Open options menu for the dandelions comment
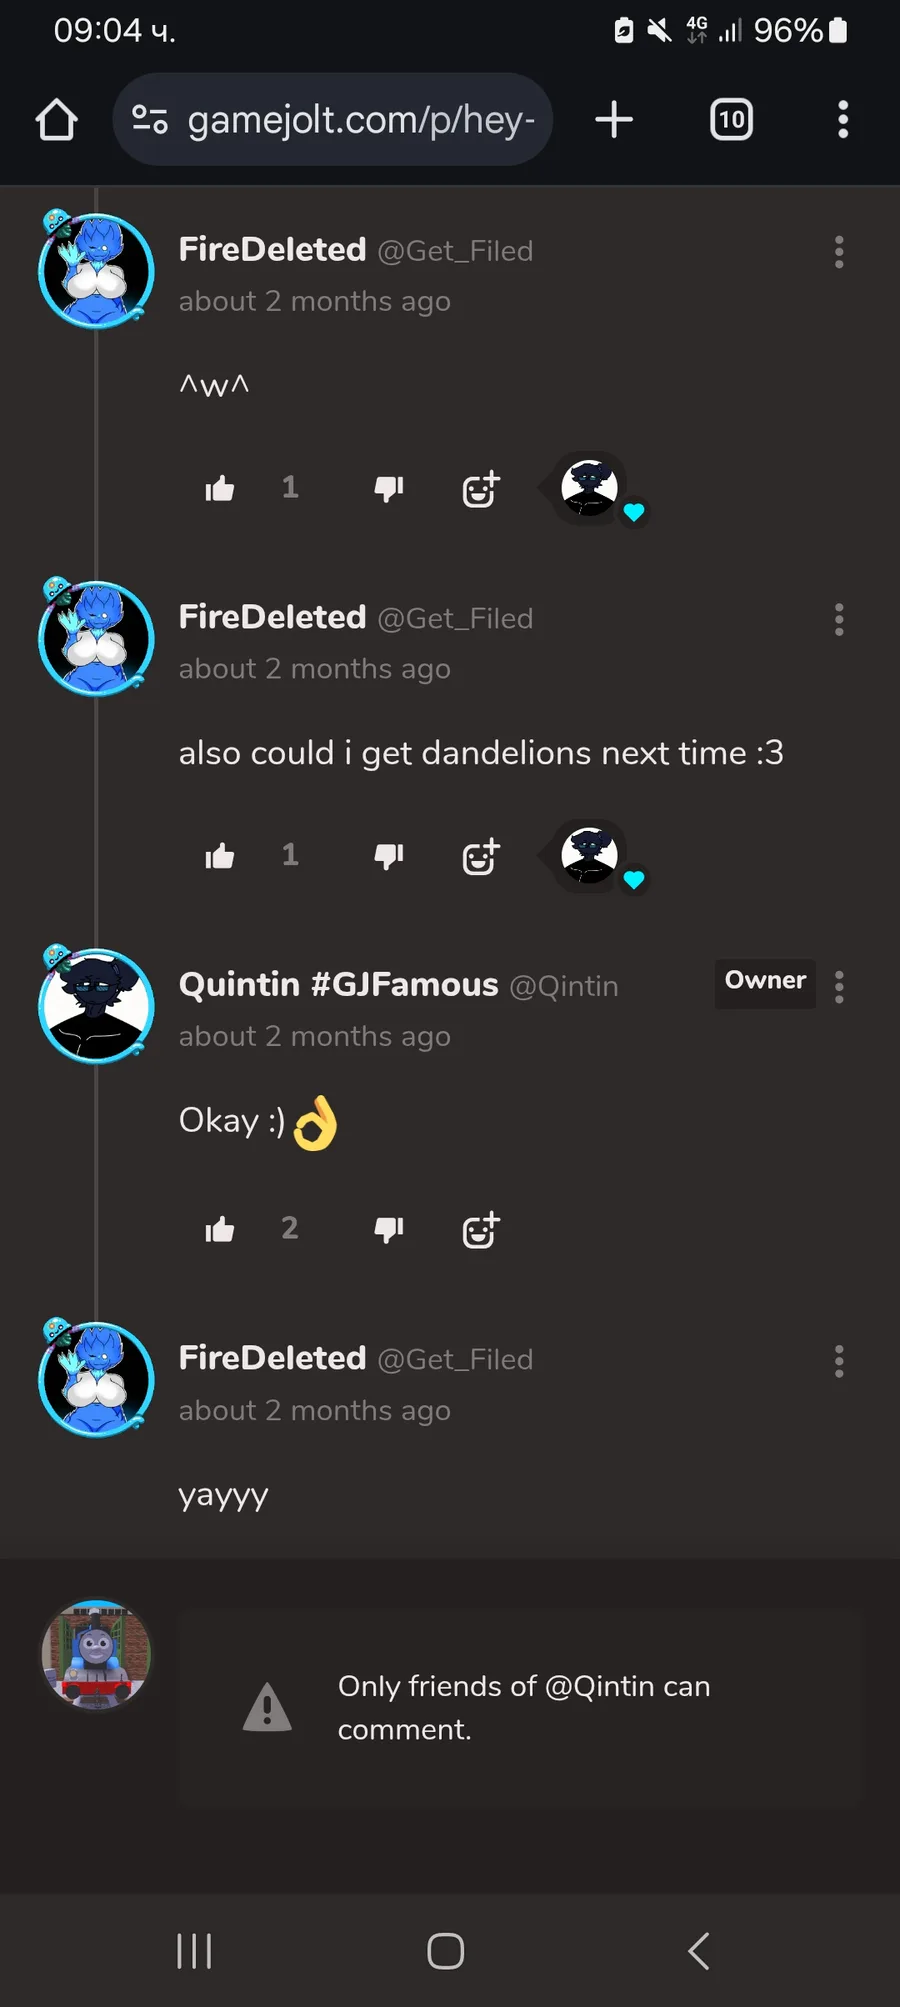900x2007 pixels. pos(839,620)
